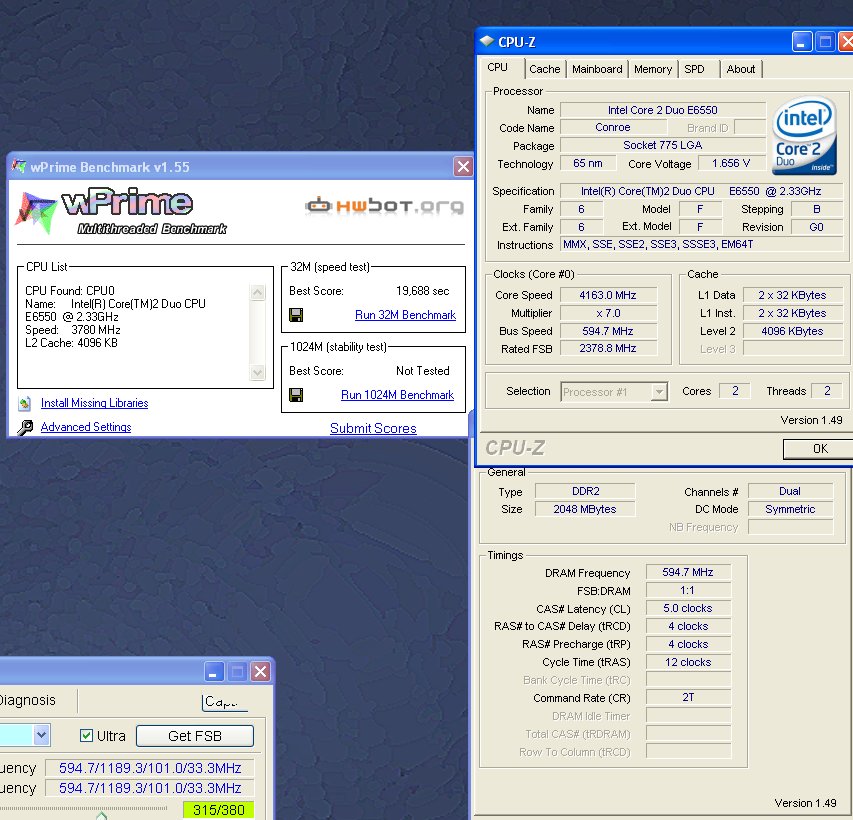Click the DC Mode Symmetric field

[790, 509]
